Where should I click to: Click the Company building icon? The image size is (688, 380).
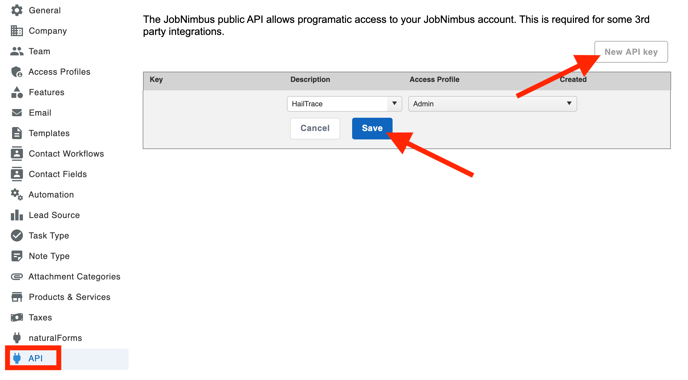[x=17, y=31]
